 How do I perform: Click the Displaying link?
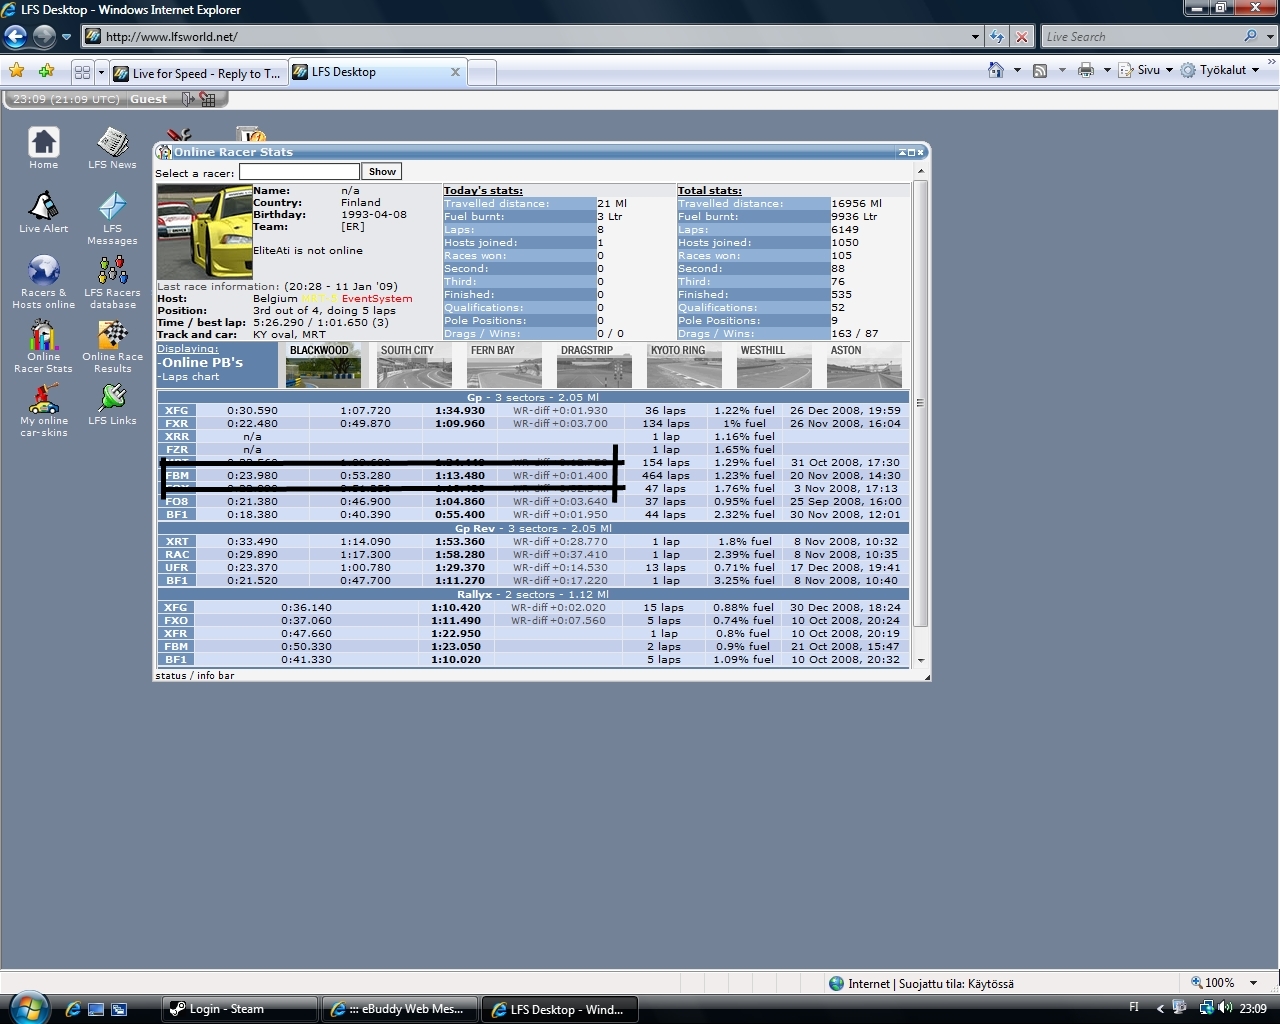187,349
